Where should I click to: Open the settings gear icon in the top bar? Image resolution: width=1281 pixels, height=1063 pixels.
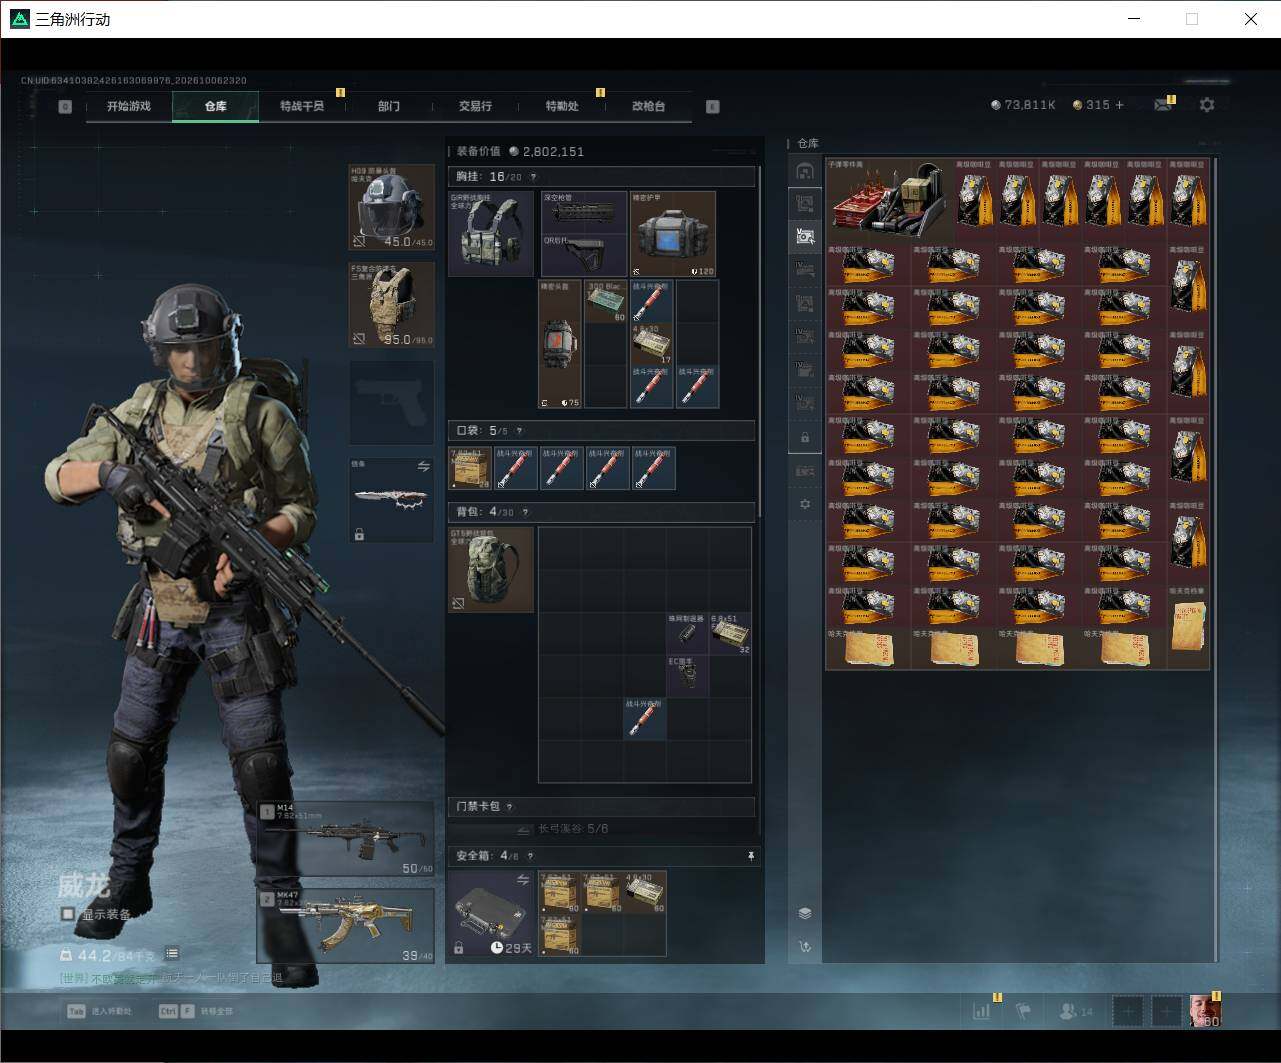pyautogui.click(x=1207, y=104)
